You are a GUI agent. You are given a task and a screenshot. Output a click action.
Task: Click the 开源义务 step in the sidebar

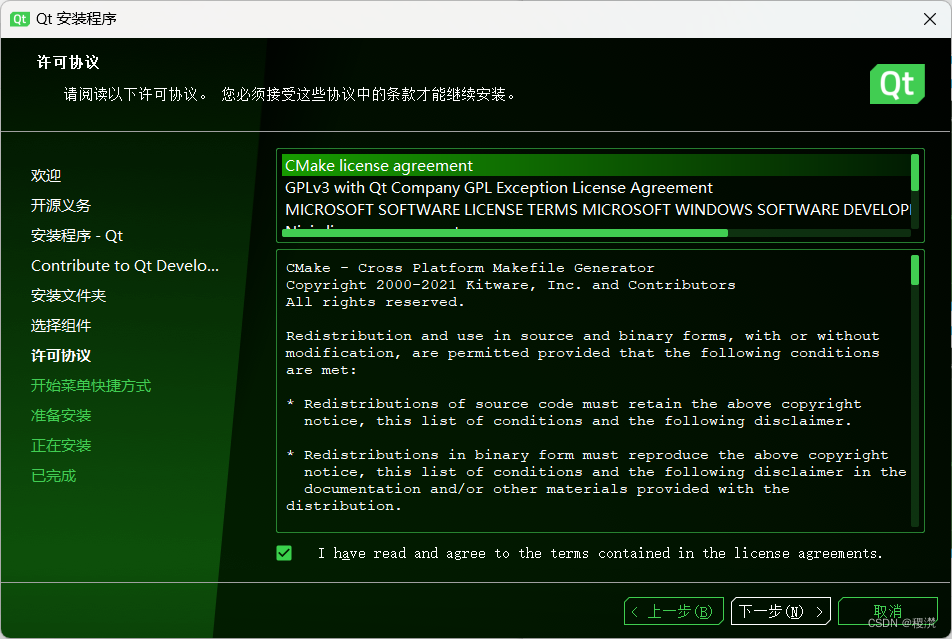coord(61,205)
